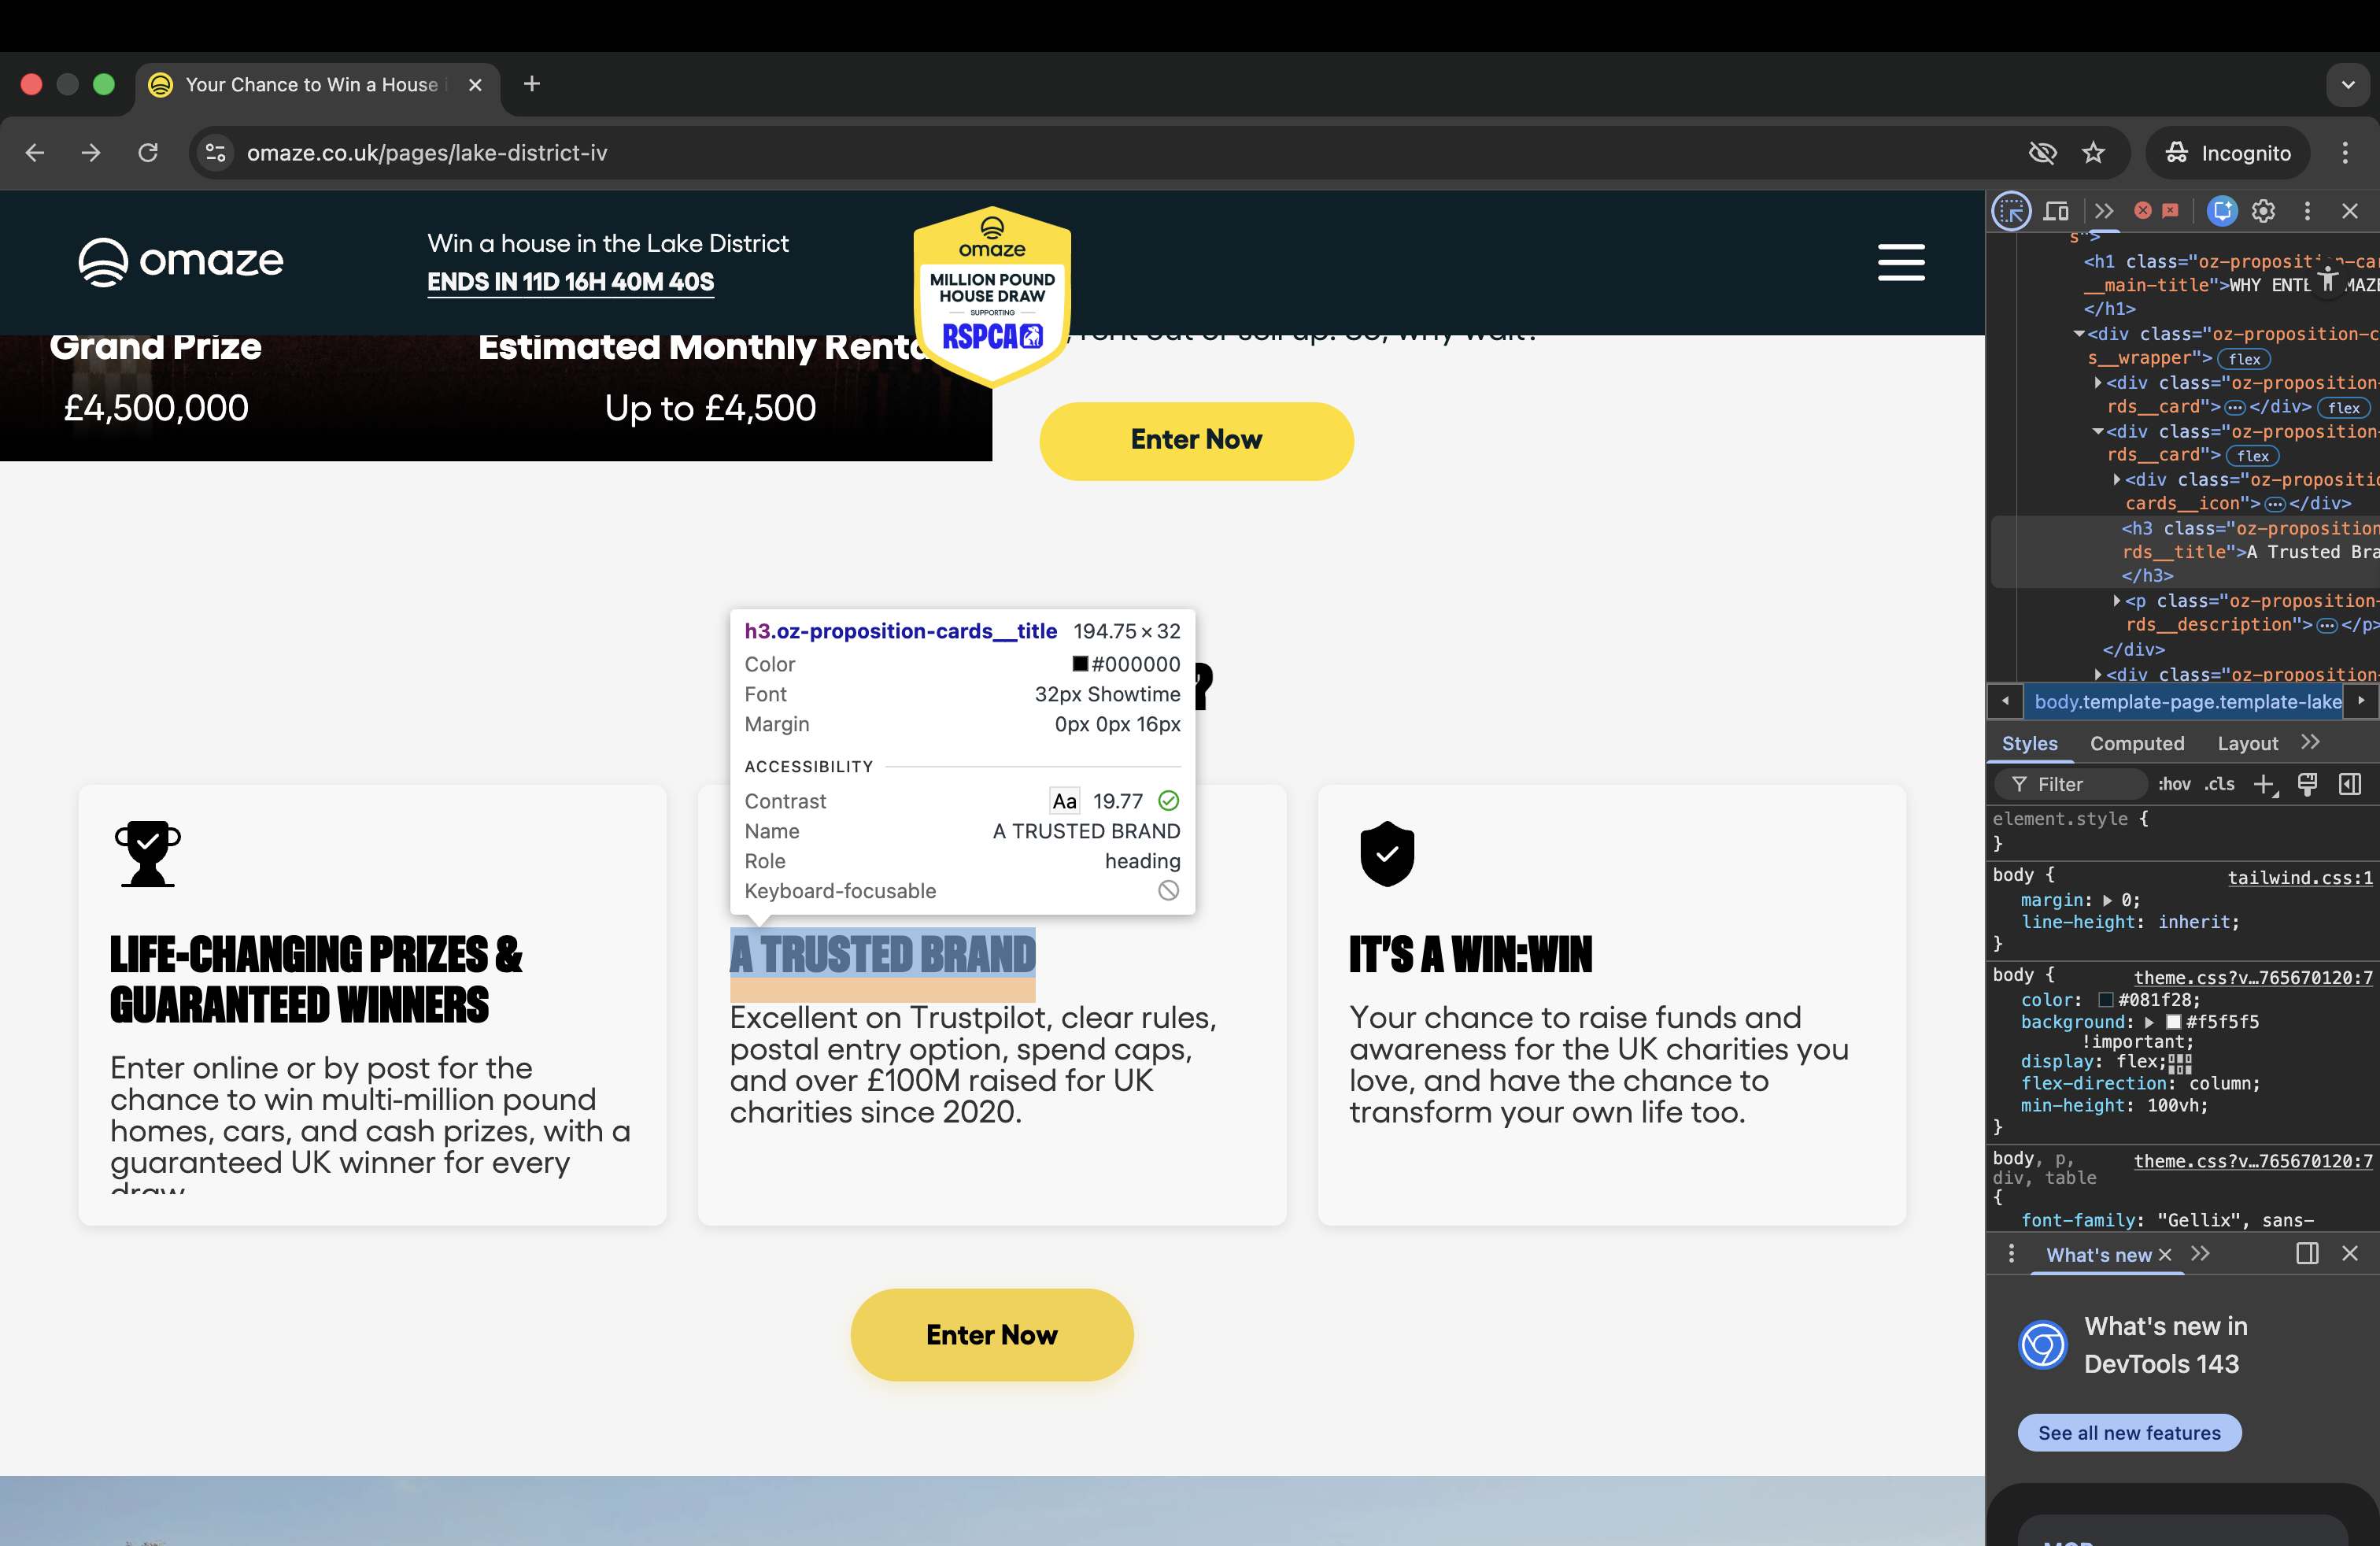The image size is (2380, 1546).
Task: Go to the Omaze home logo
Action: point(181,262)
